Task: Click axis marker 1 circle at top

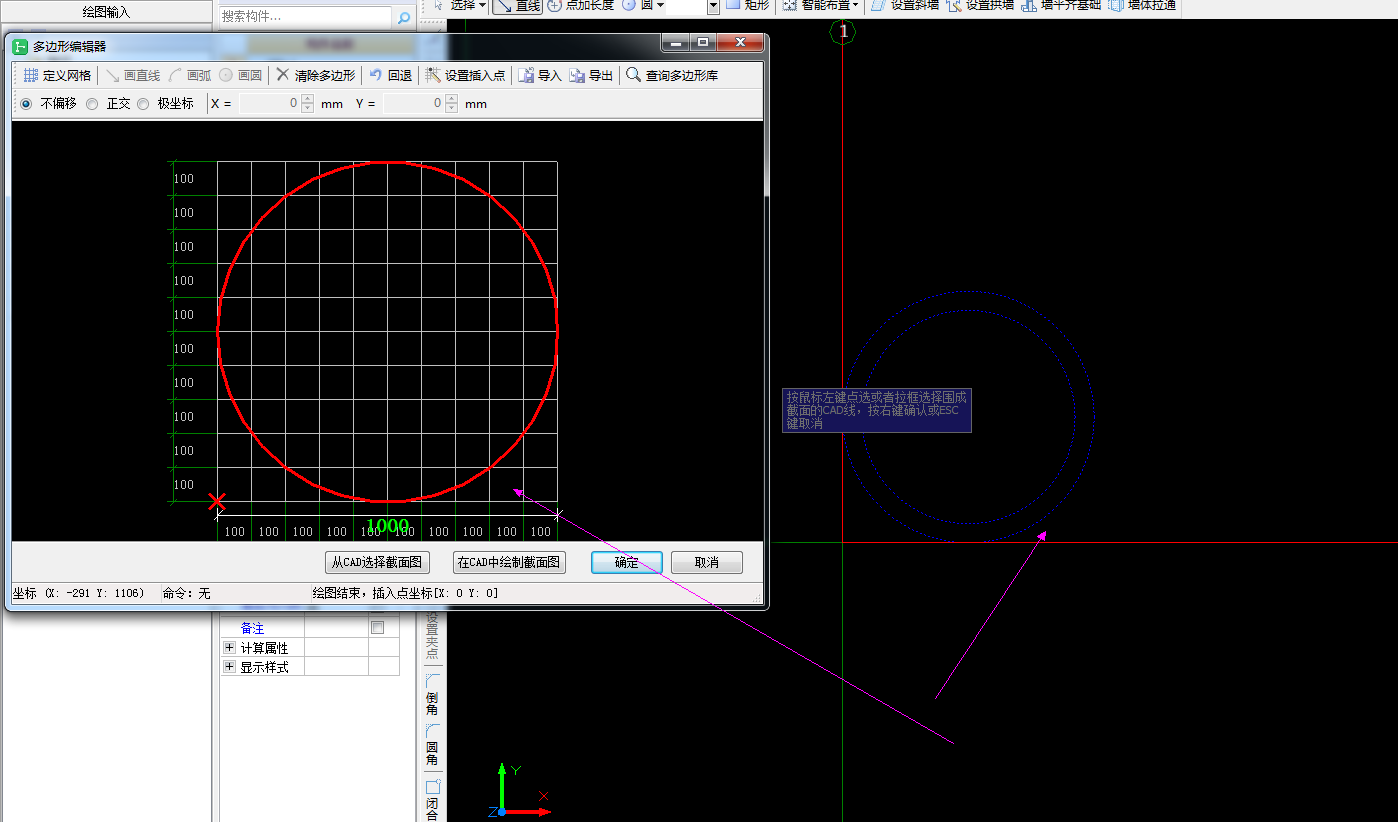Action: click(843, 32)
